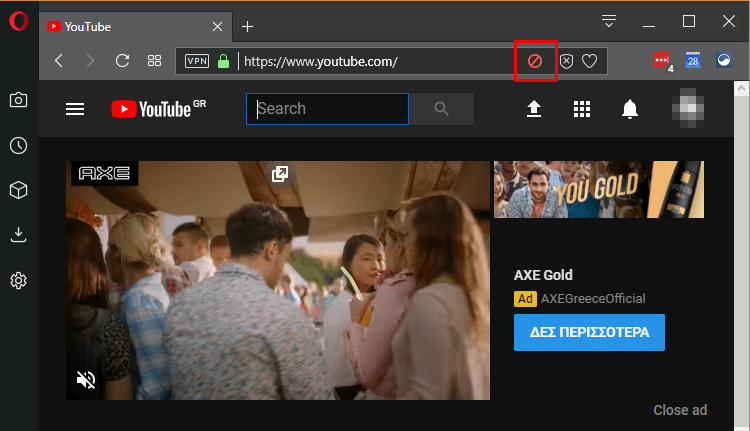The height and width of the screenshot is (431, 750).
Task: Open Speed Dial start page grid
Action: click(x=154, y=61)
